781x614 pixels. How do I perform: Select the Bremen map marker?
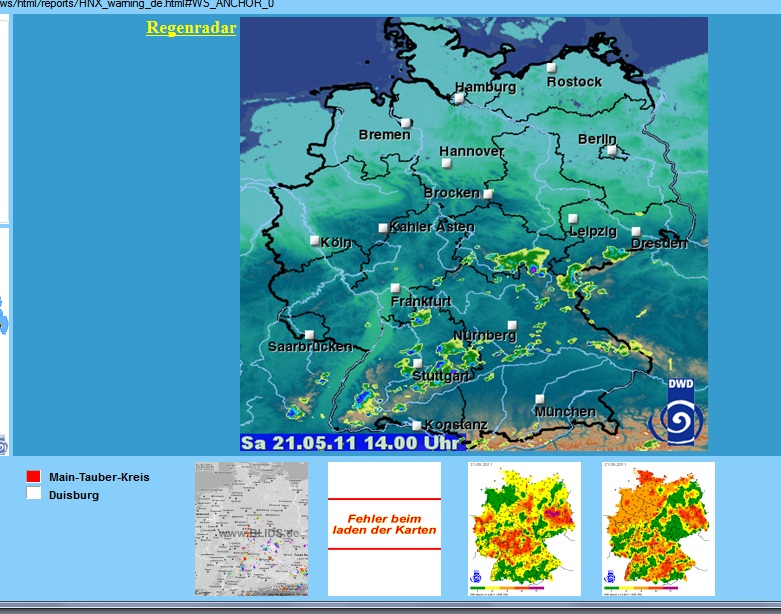406,123
